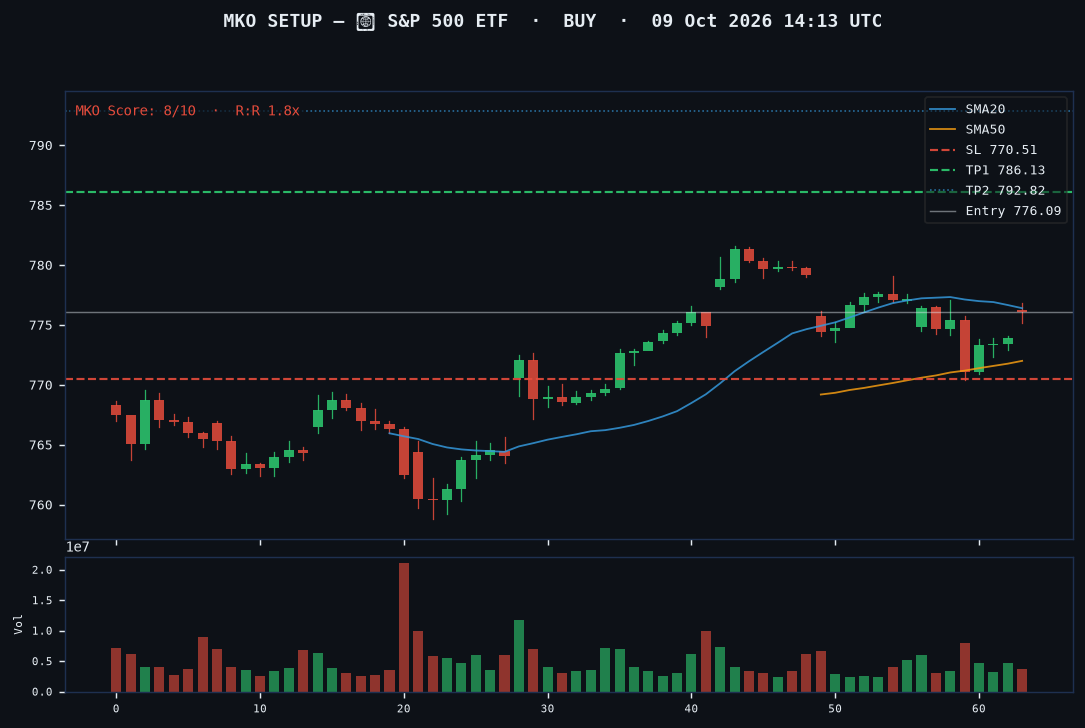The width and height of the screenshot is (1085, 728).
Task: Click the 1.5 volume axis label
Action: click(x=42, y=601)
